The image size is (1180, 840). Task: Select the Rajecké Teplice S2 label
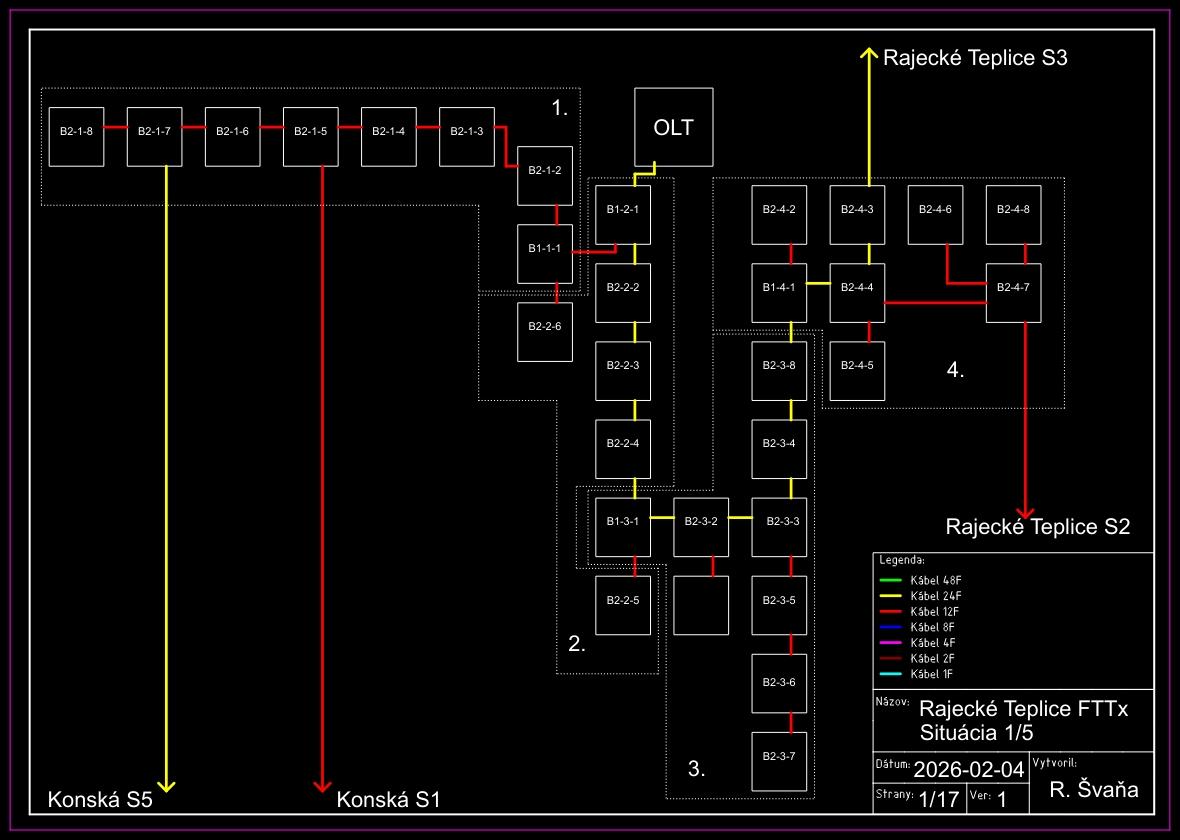click(1037, 527)
